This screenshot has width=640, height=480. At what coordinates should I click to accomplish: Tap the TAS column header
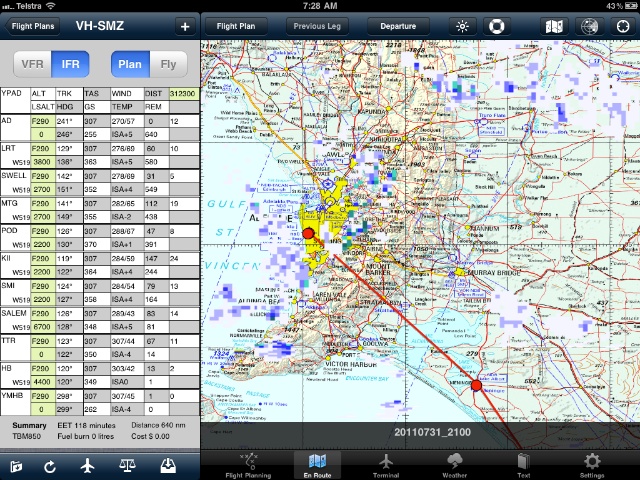[96, 93]
